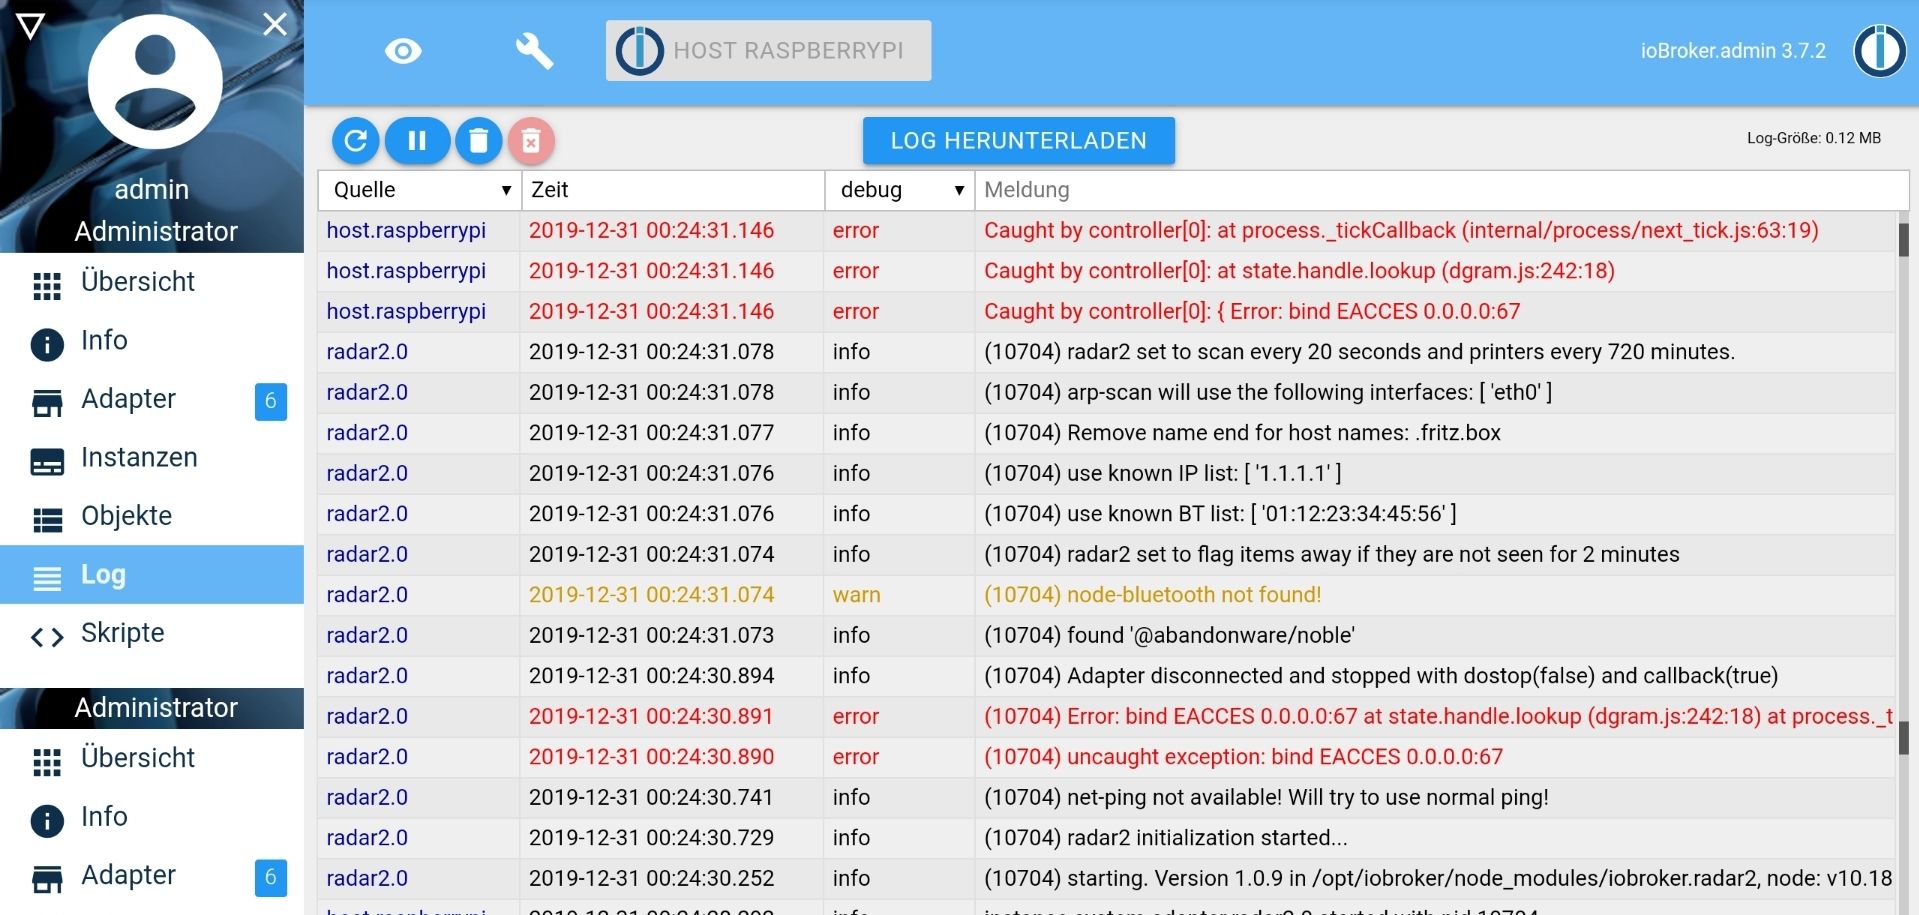The width and height of the screenshot is (1919, 915).
Task: Click the Log lines icon in the sidebar
Action: point(47,578)
